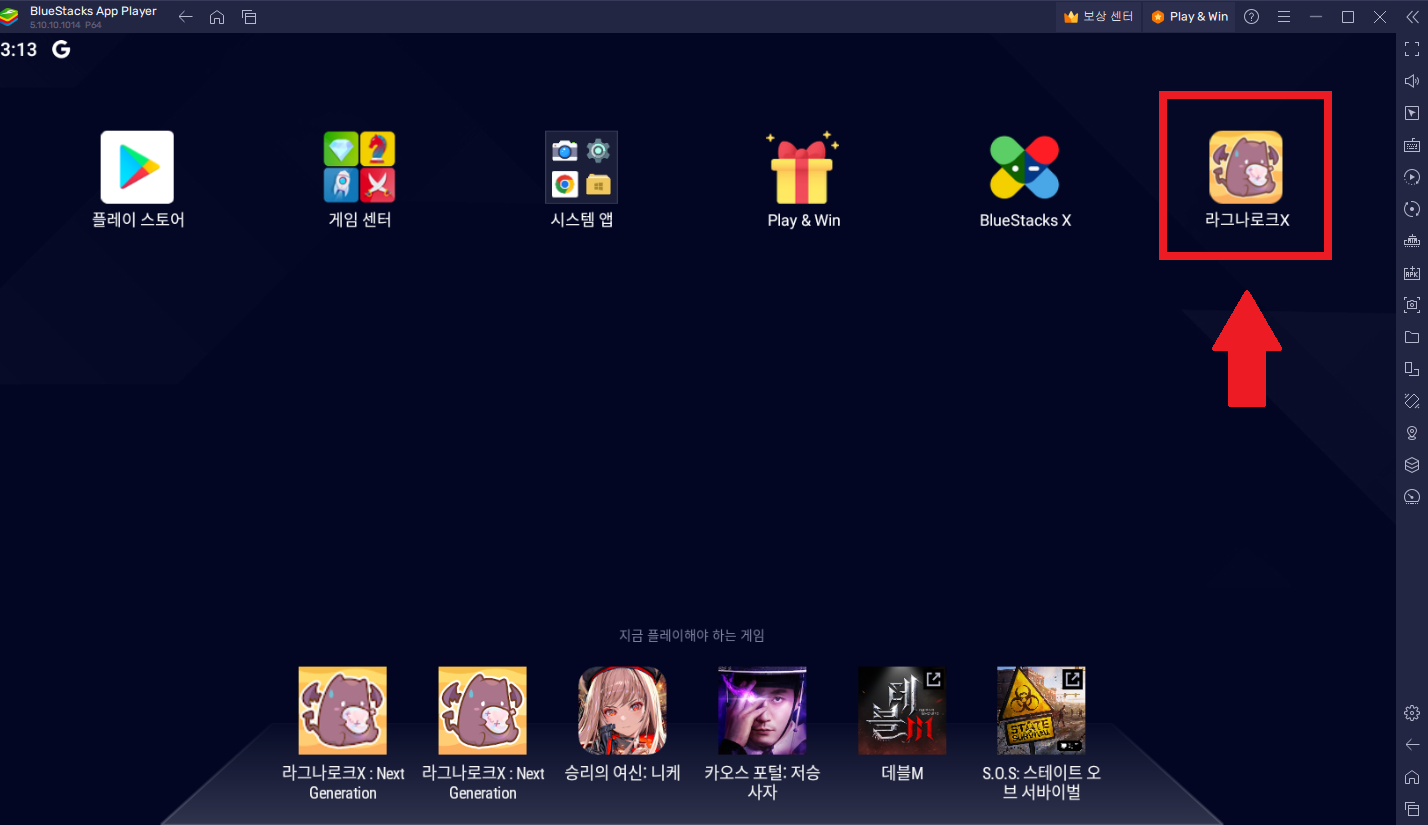Toggle the lock cursor tool
This screenshot has width=1428, height=825.
pyautogui.click(x=1412, y=113)
